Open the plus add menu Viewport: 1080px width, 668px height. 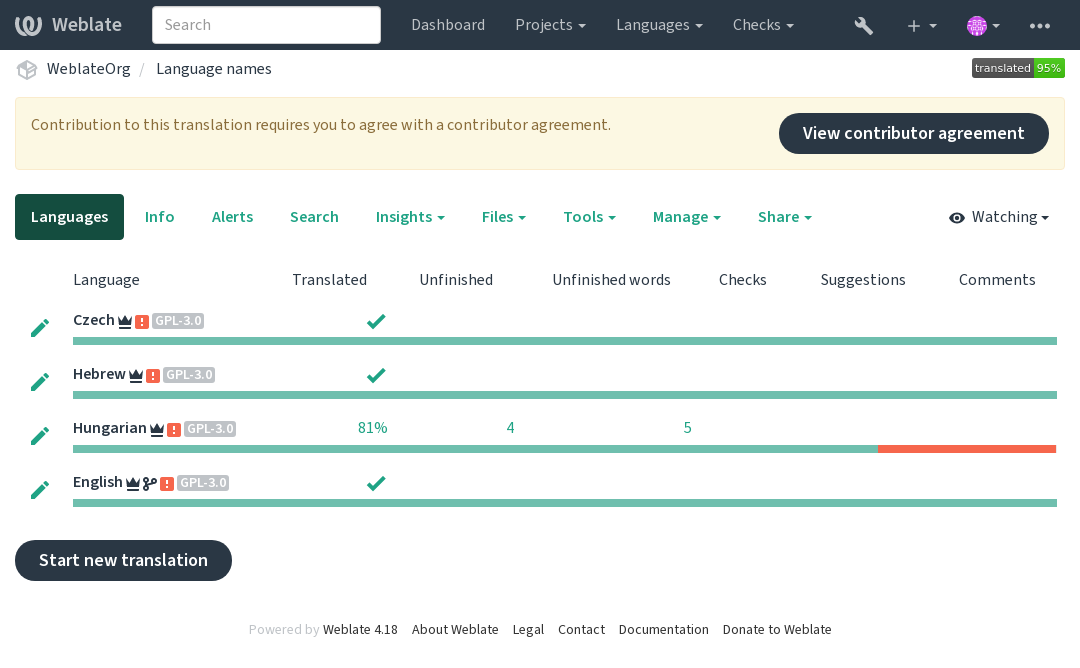922,25
